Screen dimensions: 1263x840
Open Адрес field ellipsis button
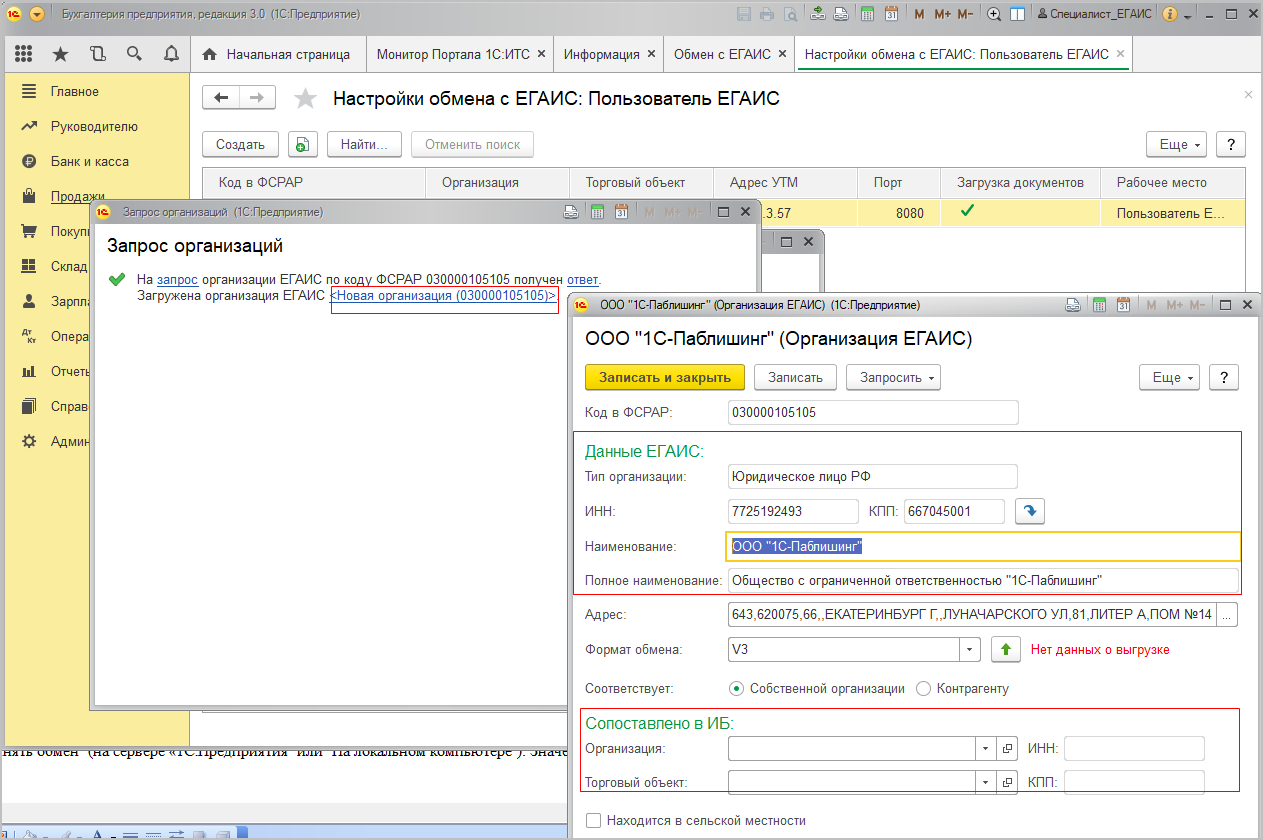(x=1228, y=615)
